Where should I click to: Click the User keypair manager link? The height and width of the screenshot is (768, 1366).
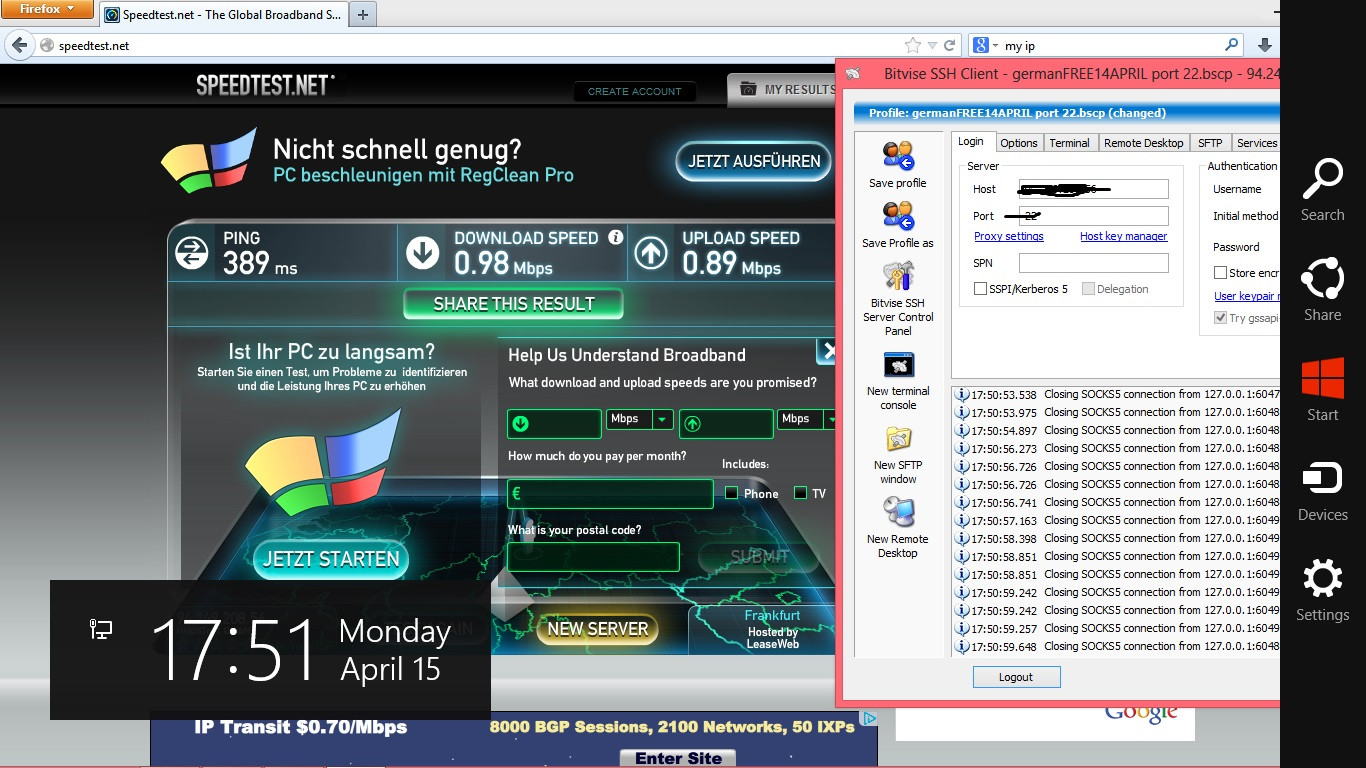[x=1246, y=296]
